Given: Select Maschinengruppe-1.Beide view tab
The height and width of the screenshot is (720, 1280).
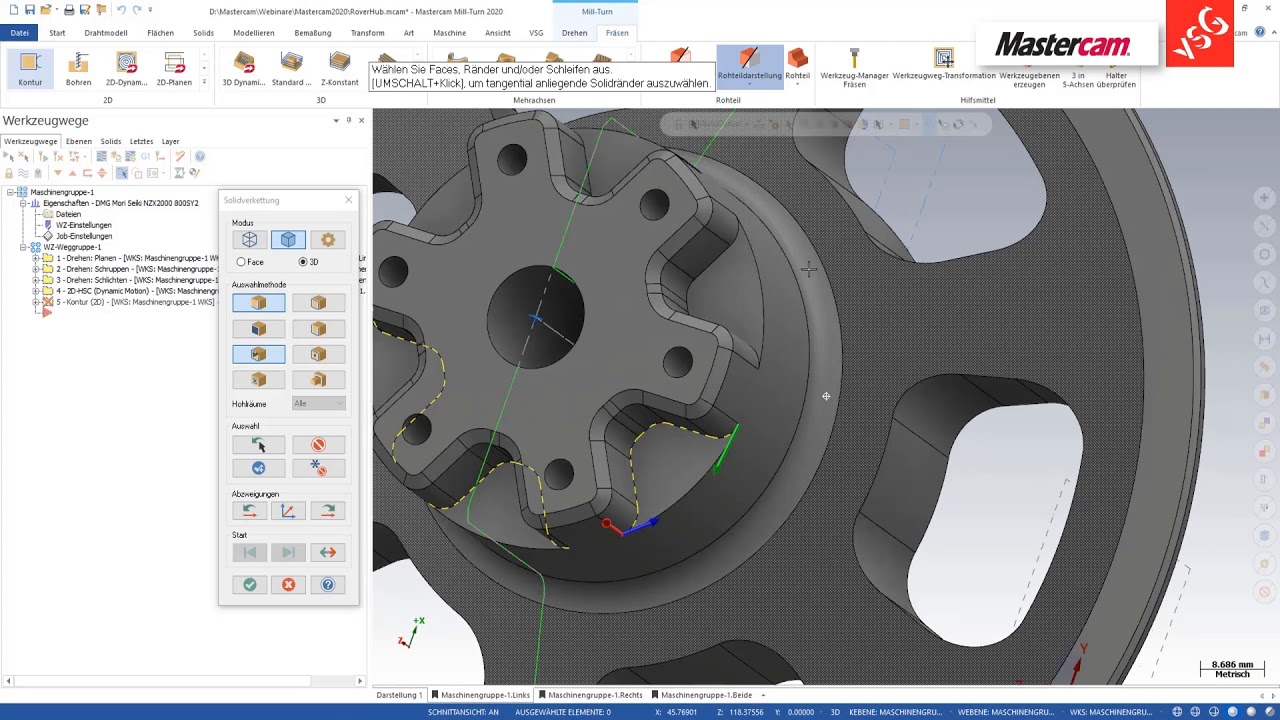Looking at the screenshot, I should [x=701, y=695].
